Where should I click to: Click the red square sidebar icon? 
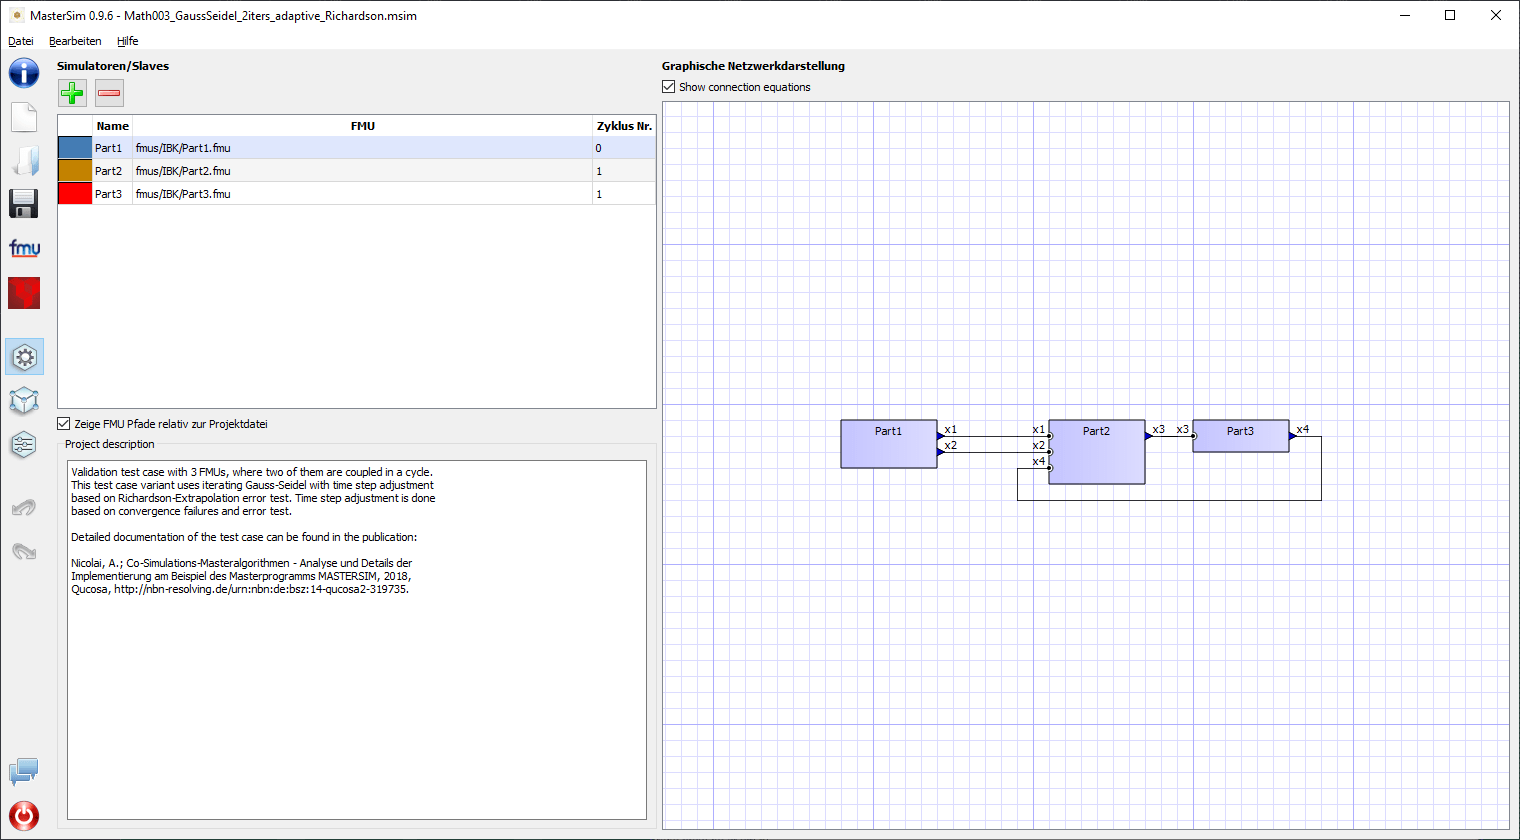(24, 293)
